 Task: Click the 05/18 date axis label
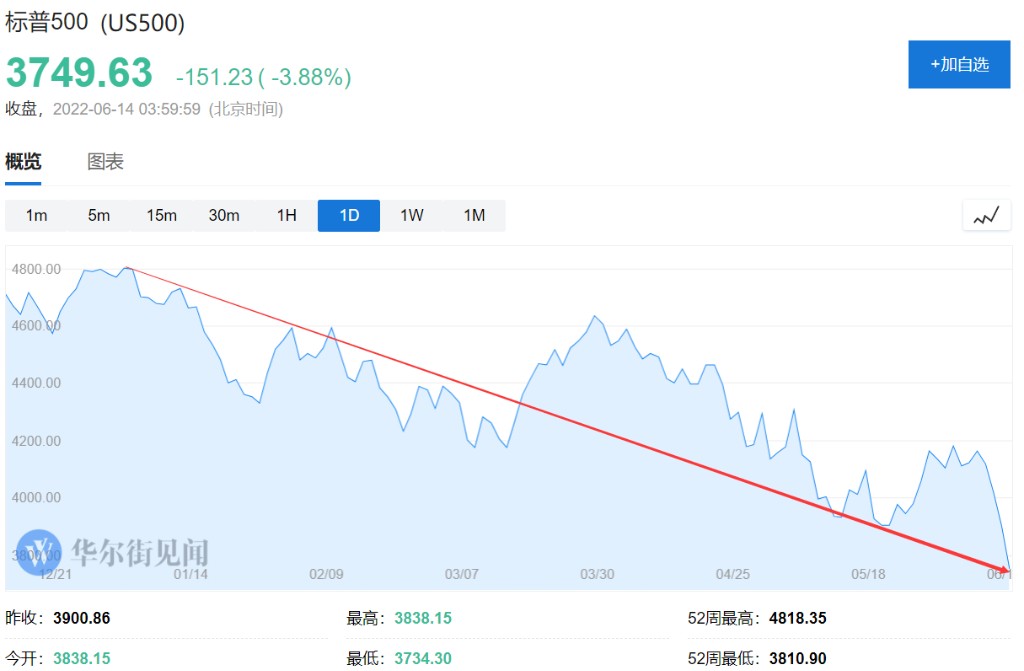(868, 574)
